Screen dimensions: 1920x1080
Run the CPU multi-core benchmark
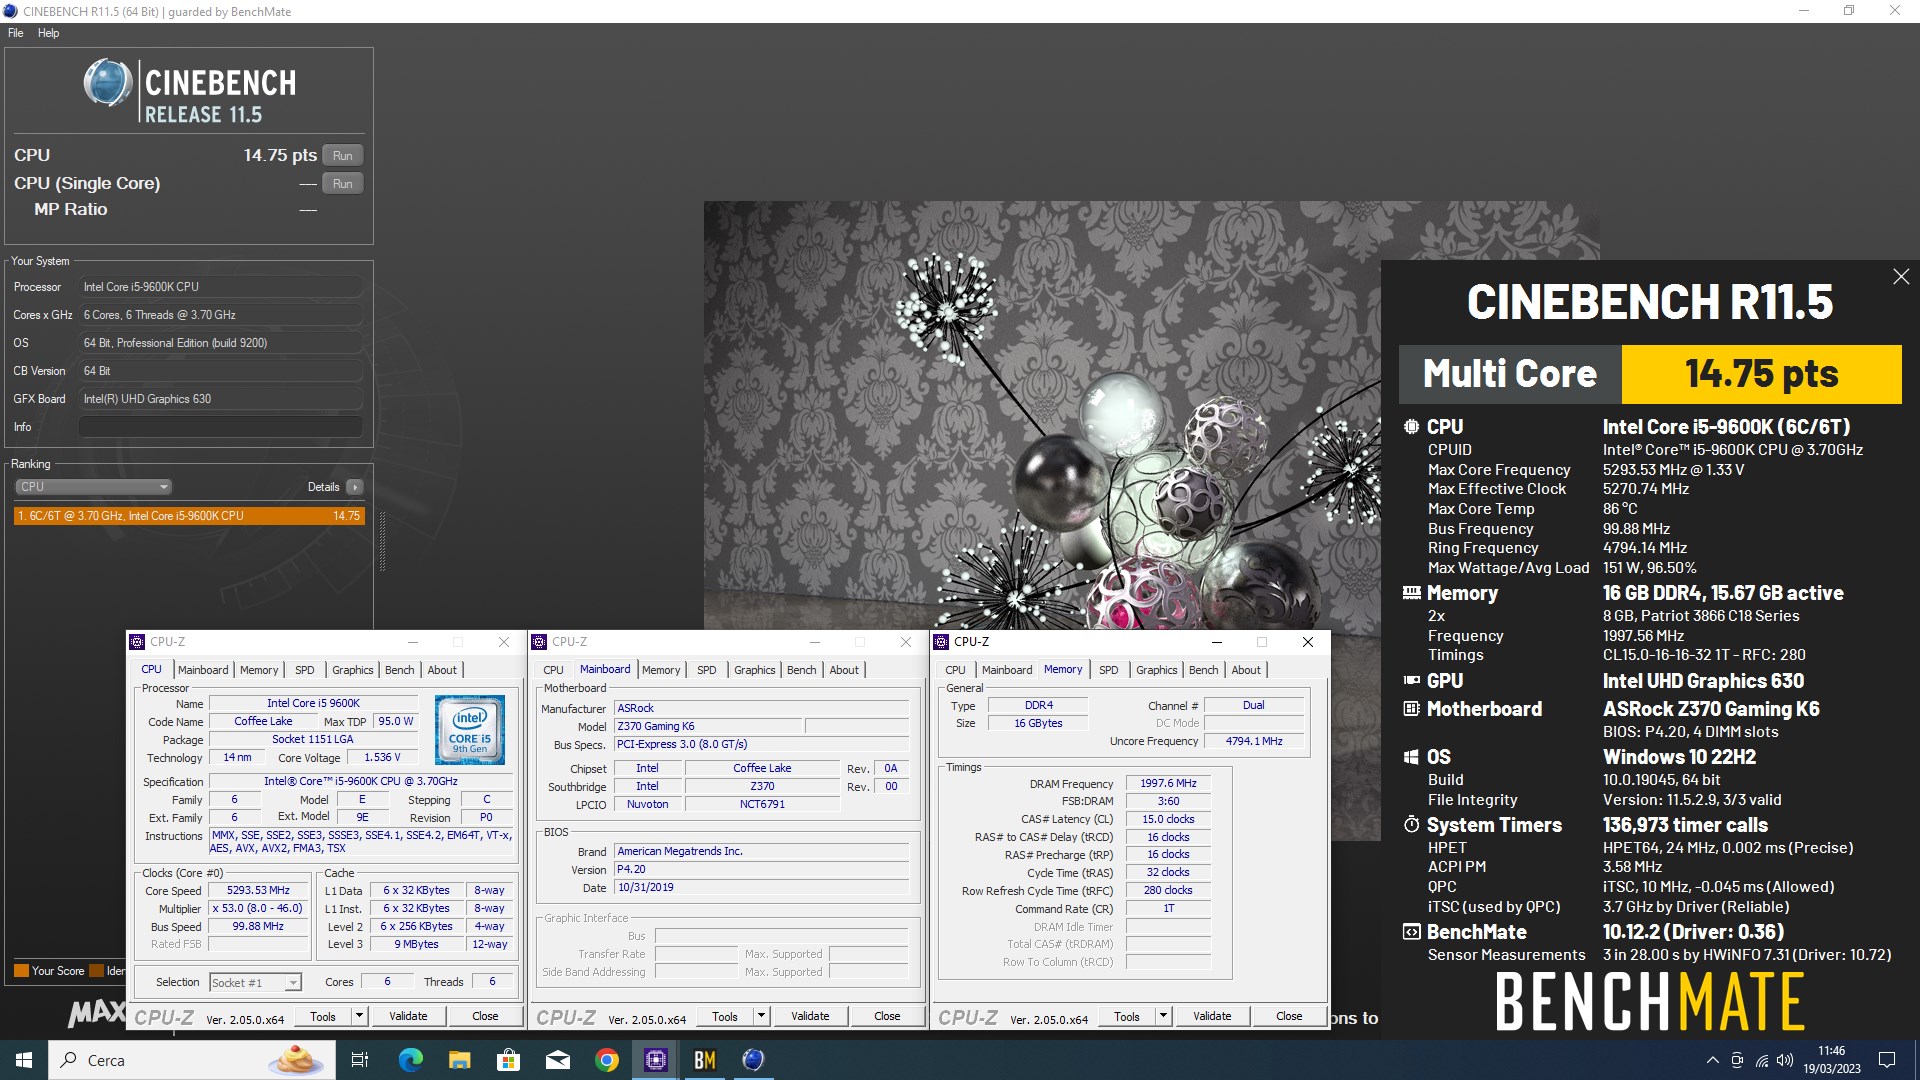(x=343, y=156)
